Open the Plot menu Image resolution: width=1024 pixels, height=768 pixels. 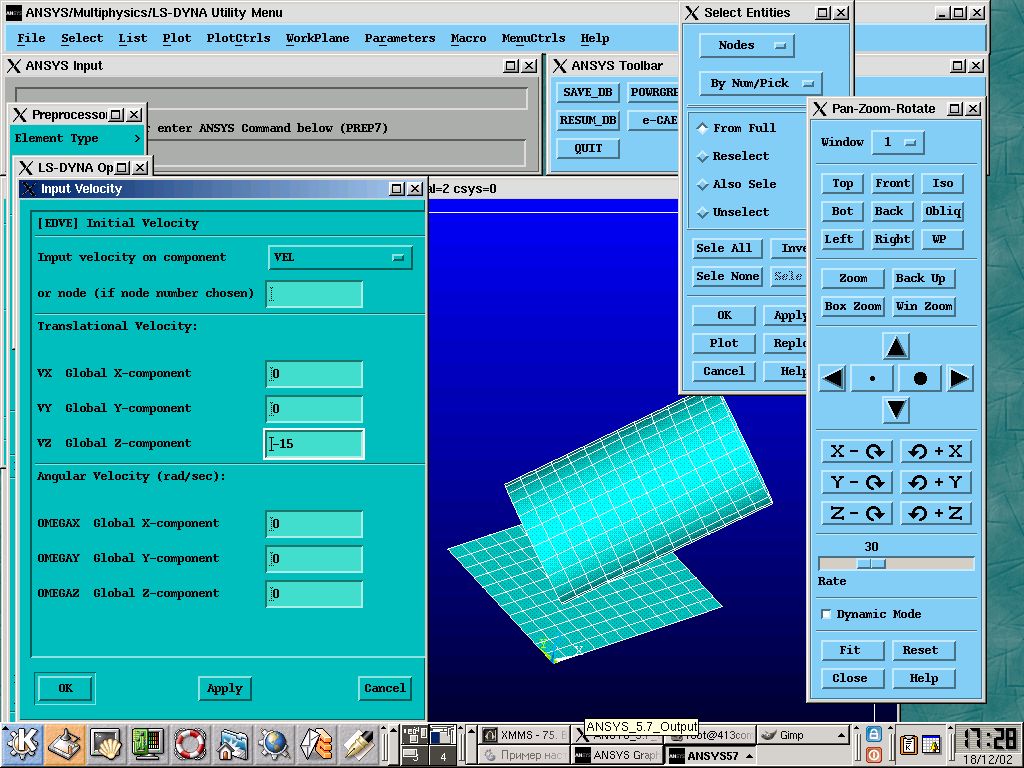(177, 38)
